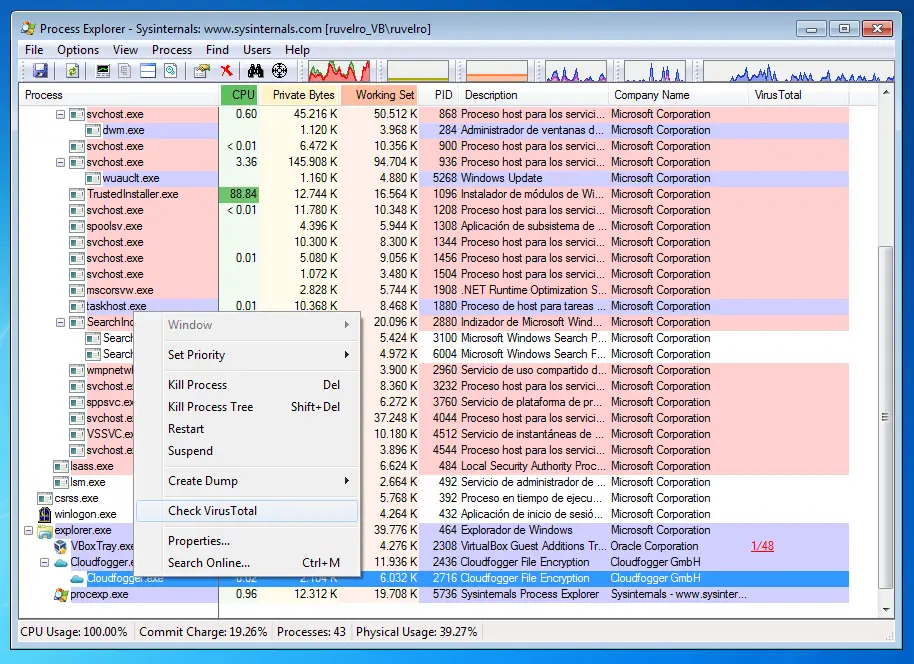This screenshot has height=664, width=914.
Task: Open the 1/48 VirusTotal result link
Action: click(762, 546)
